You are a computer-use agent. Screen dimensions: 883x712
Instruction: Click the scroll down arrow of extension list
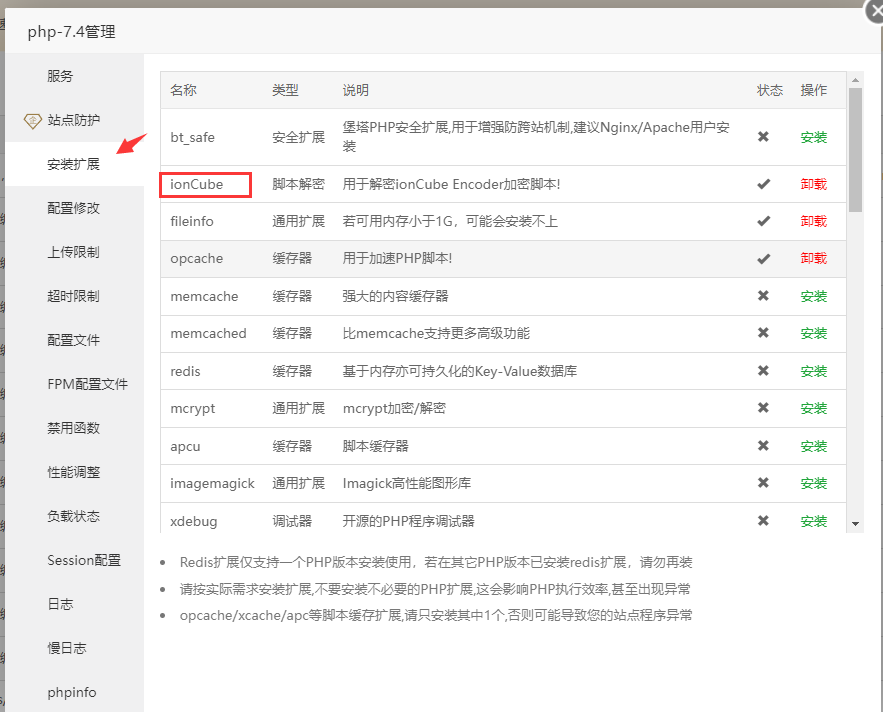855,524
